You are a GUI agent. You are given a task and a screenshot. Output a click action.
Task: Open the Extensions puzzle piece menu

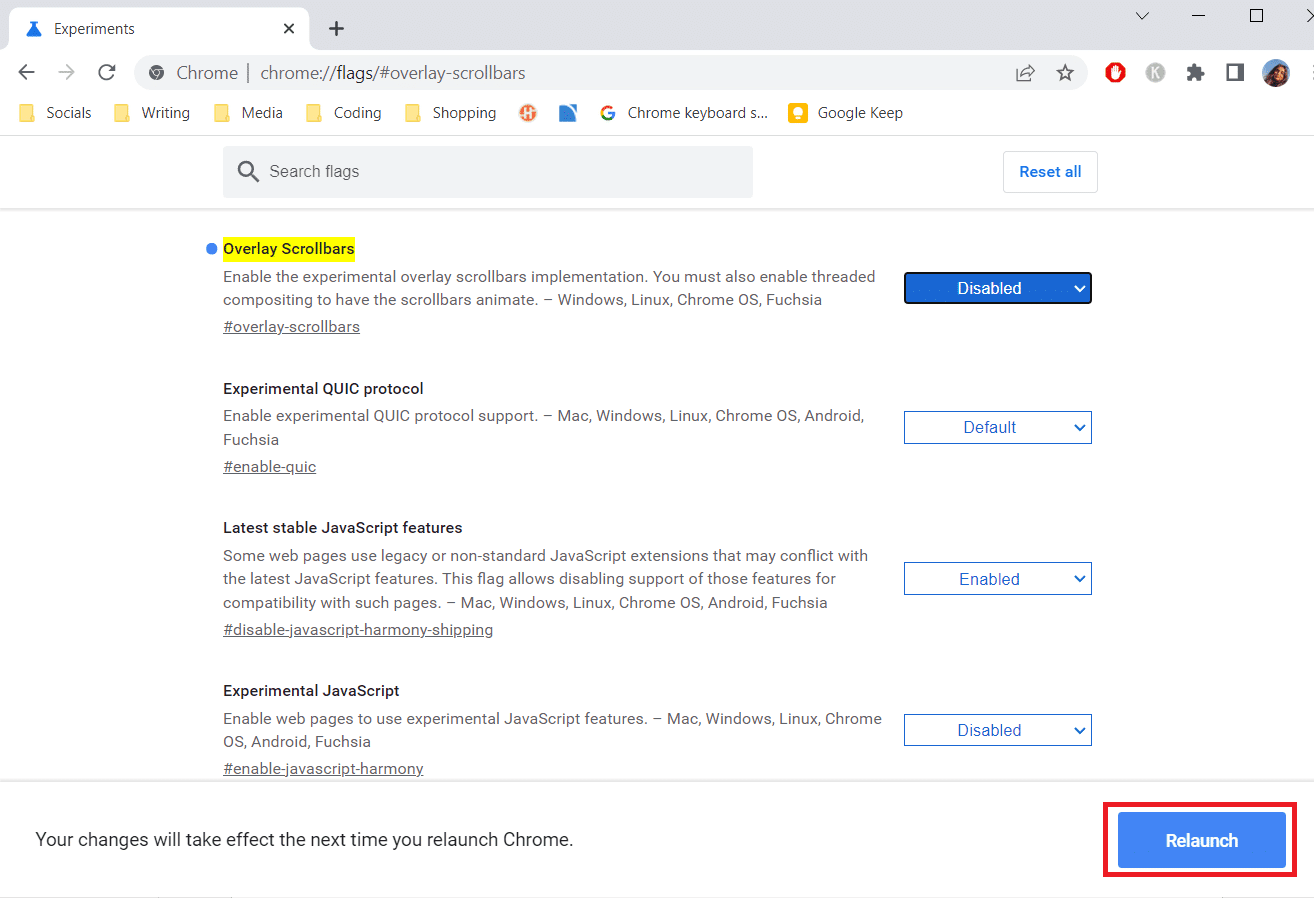click(1195, 72)
